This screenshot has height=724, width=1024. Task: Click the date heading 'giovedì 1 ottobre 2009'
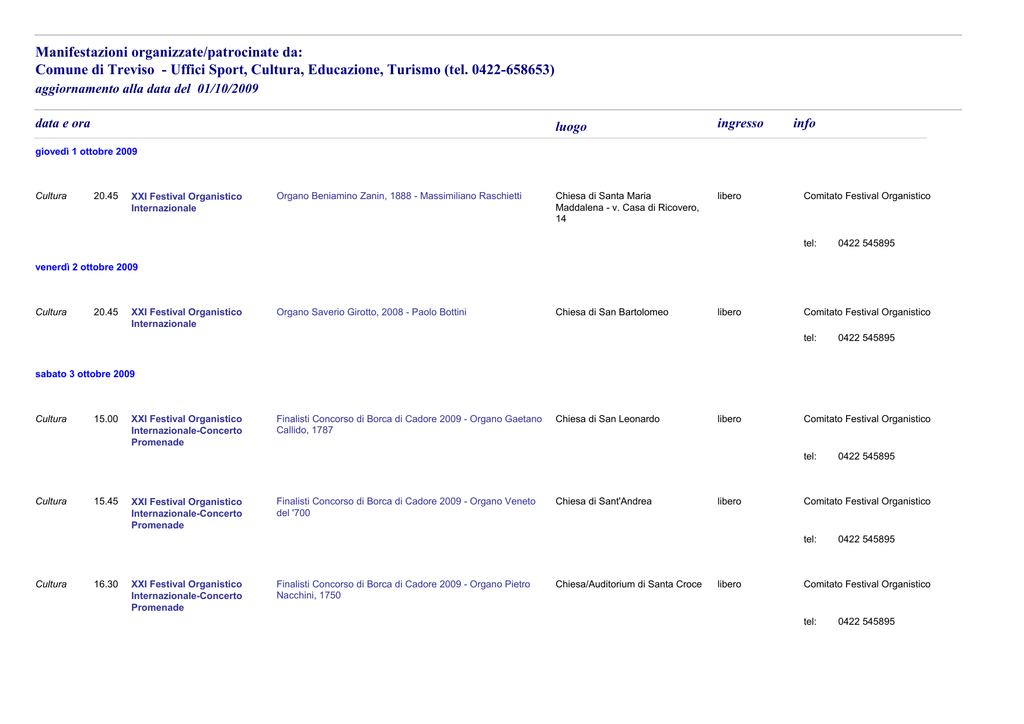point(86,151)
